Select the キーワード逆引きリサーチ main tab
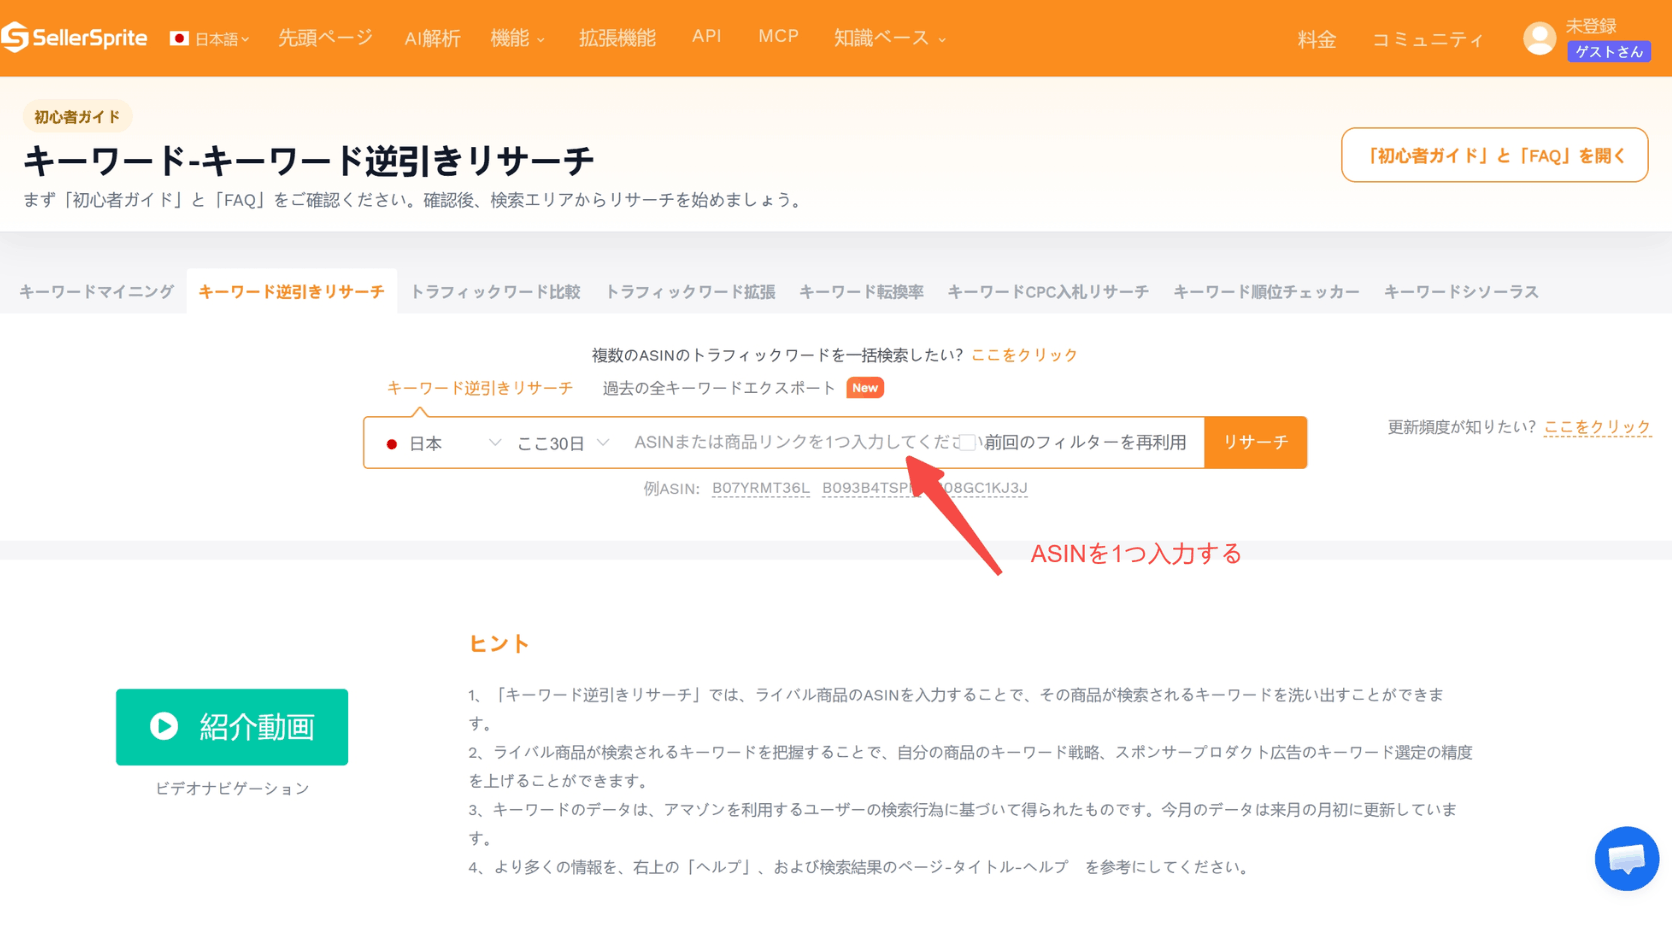Screen dimensions: 1672x941 pyautogui.click(x=291, y=292)
